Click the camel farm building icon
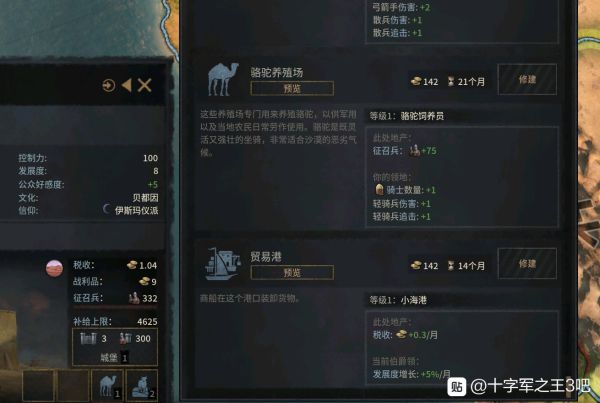 223,79
